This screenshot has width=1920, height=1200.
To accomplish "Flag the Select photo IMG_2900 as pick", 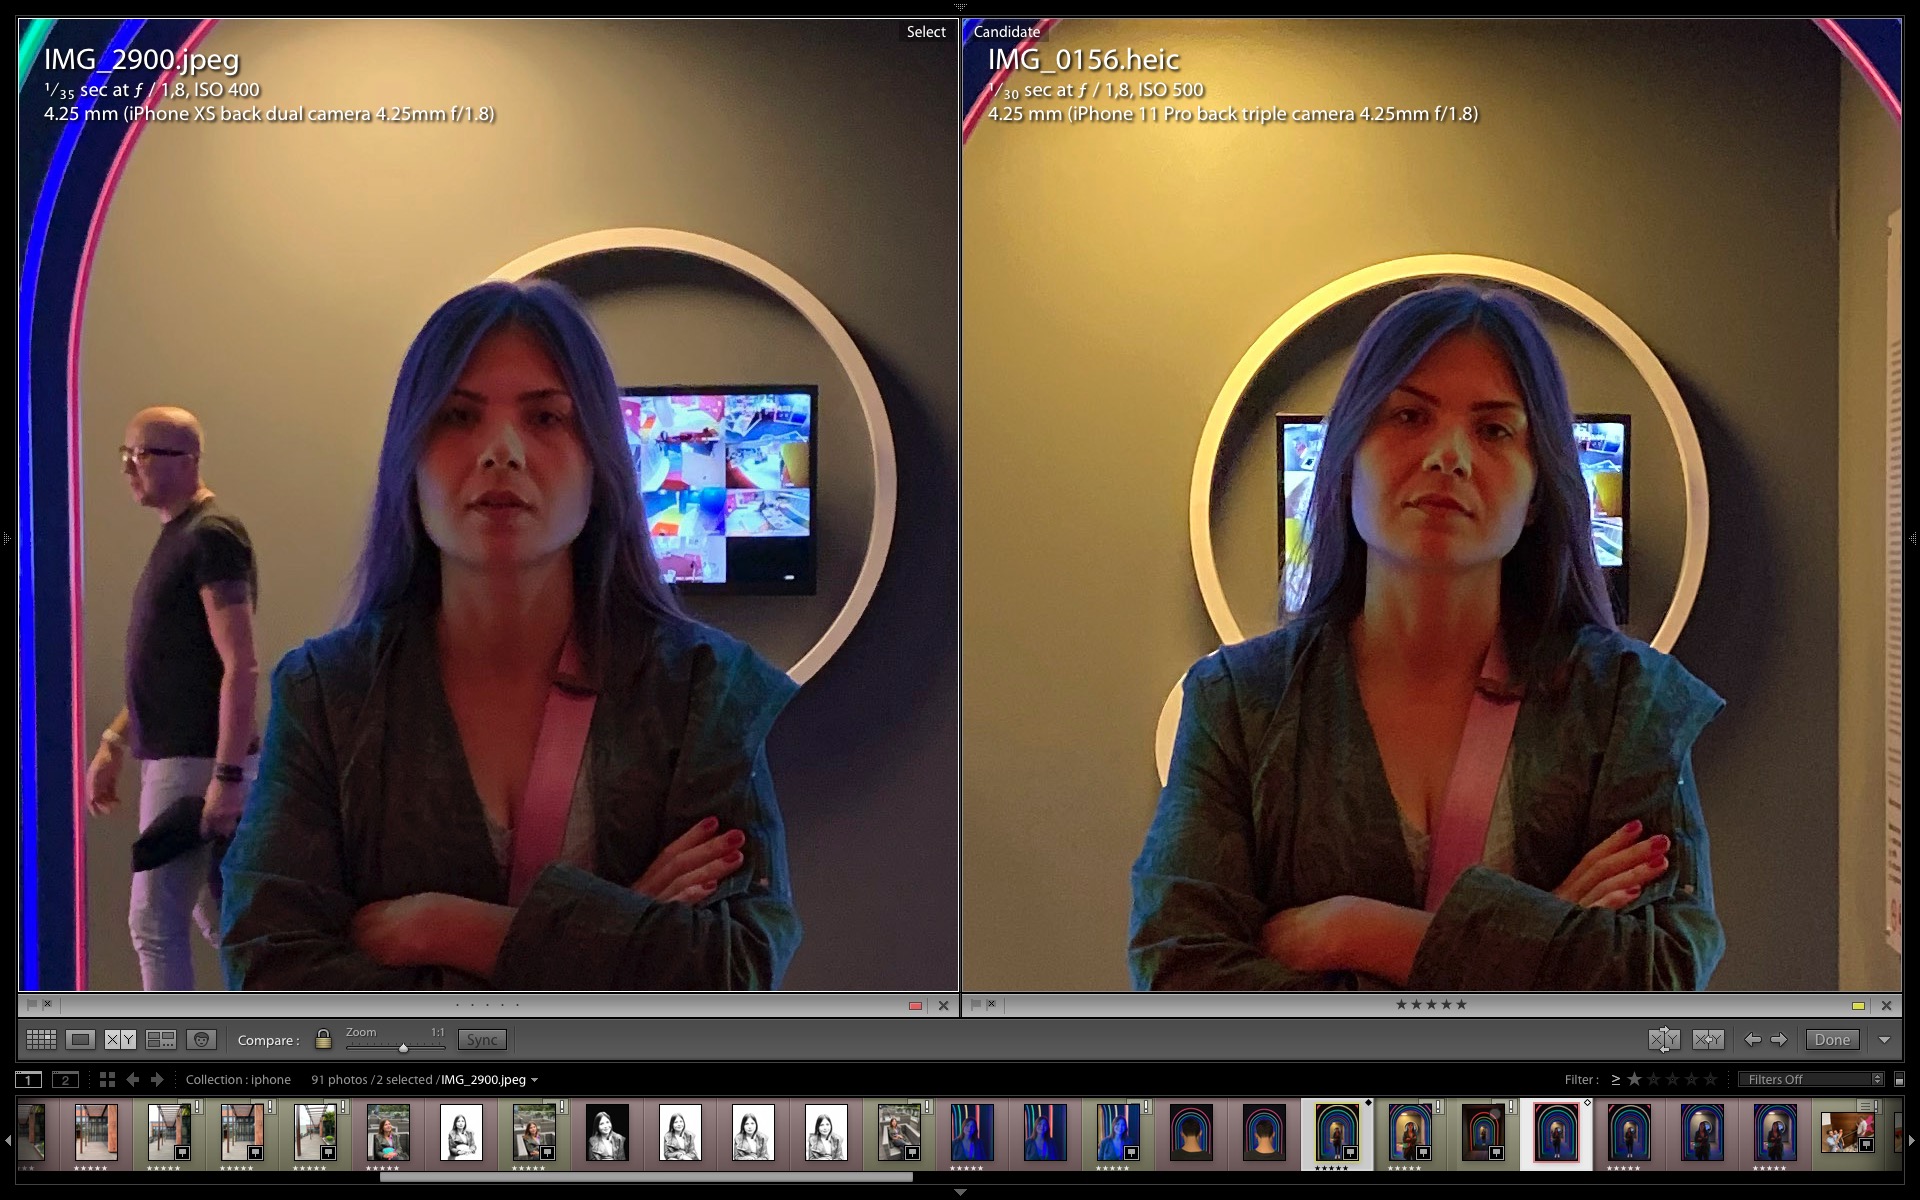I will click(x=31, y=1004).
